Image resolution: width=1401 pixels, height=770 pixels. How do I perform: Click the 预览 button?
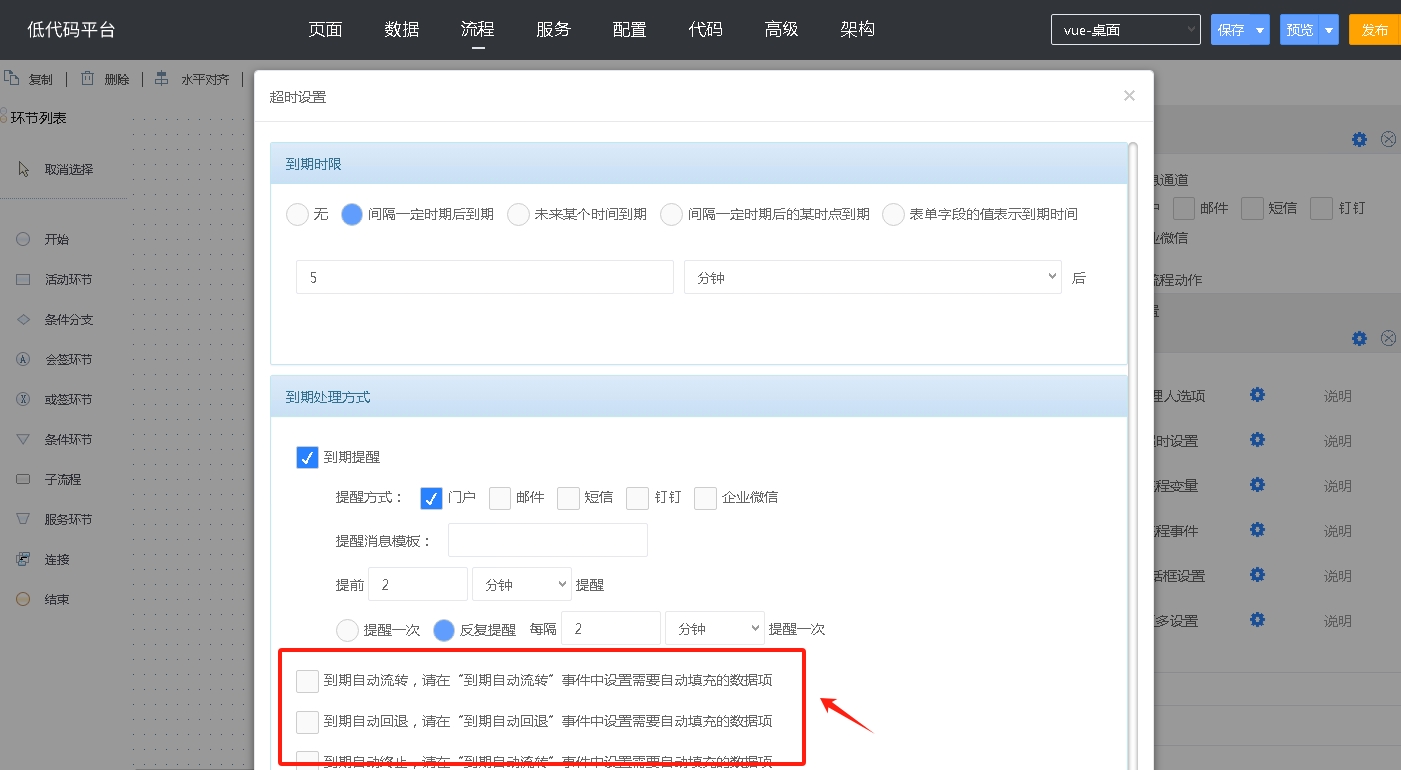point(1300,30)
